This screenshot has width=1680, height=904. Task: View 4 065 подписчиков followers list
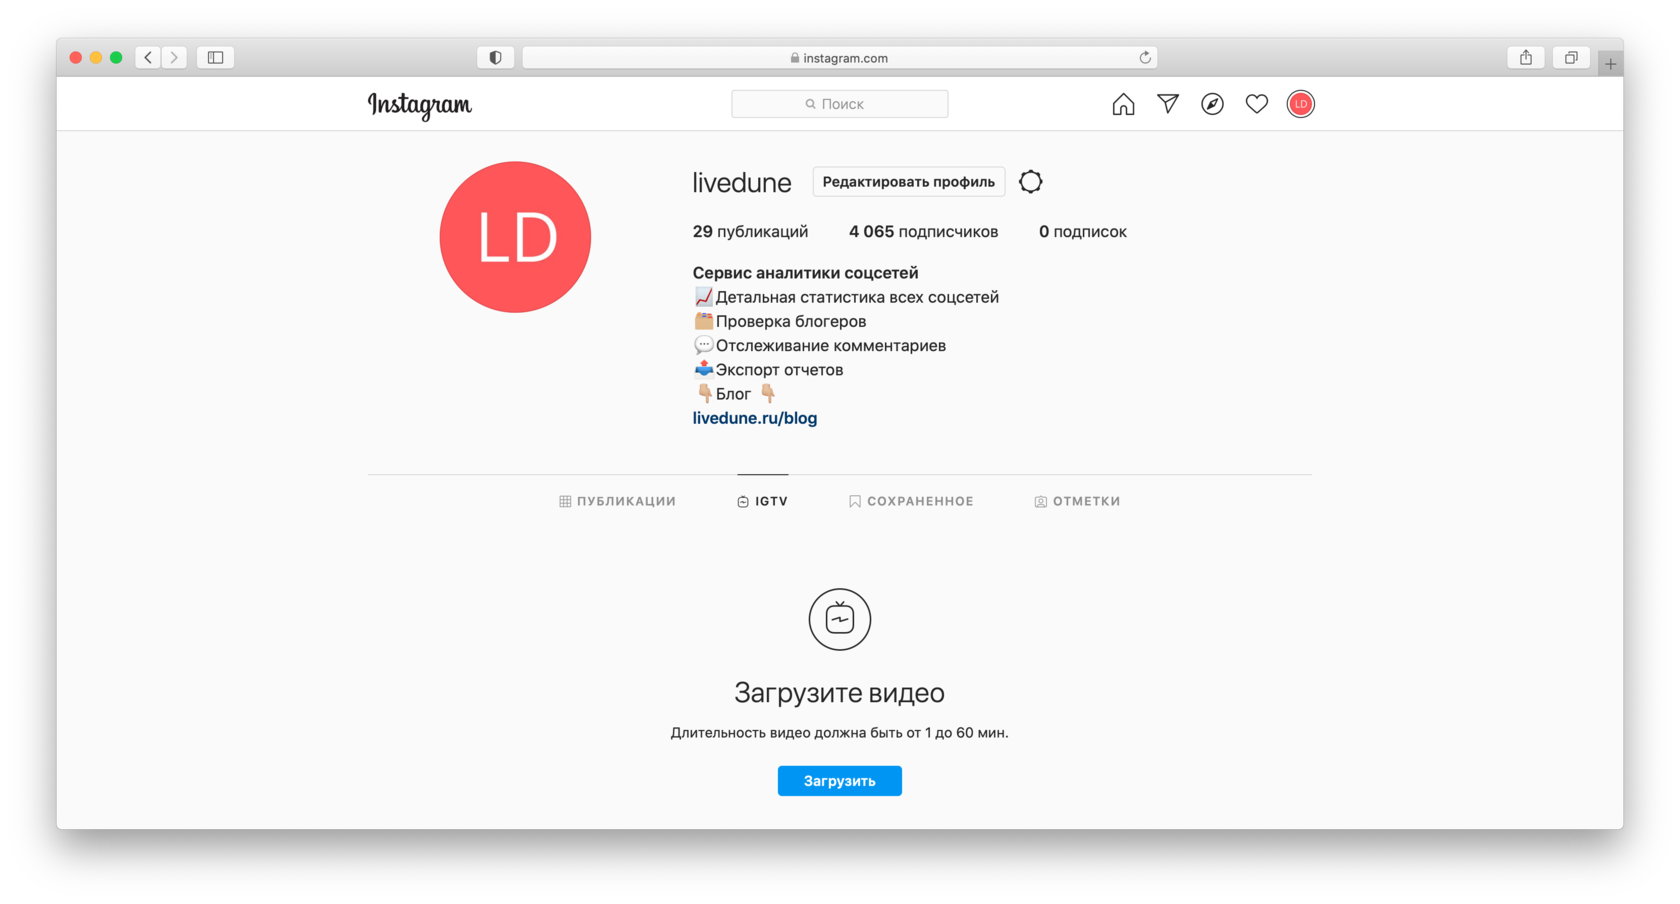coord(923,232)
